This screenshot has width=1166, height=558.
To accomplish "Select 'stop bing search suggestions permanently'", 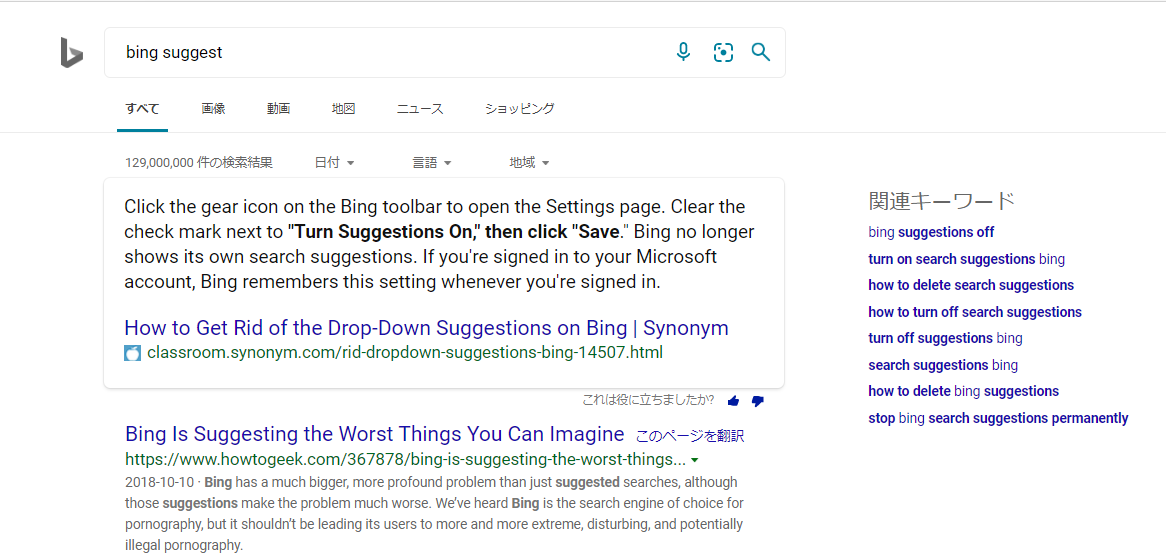I will 998,417.
